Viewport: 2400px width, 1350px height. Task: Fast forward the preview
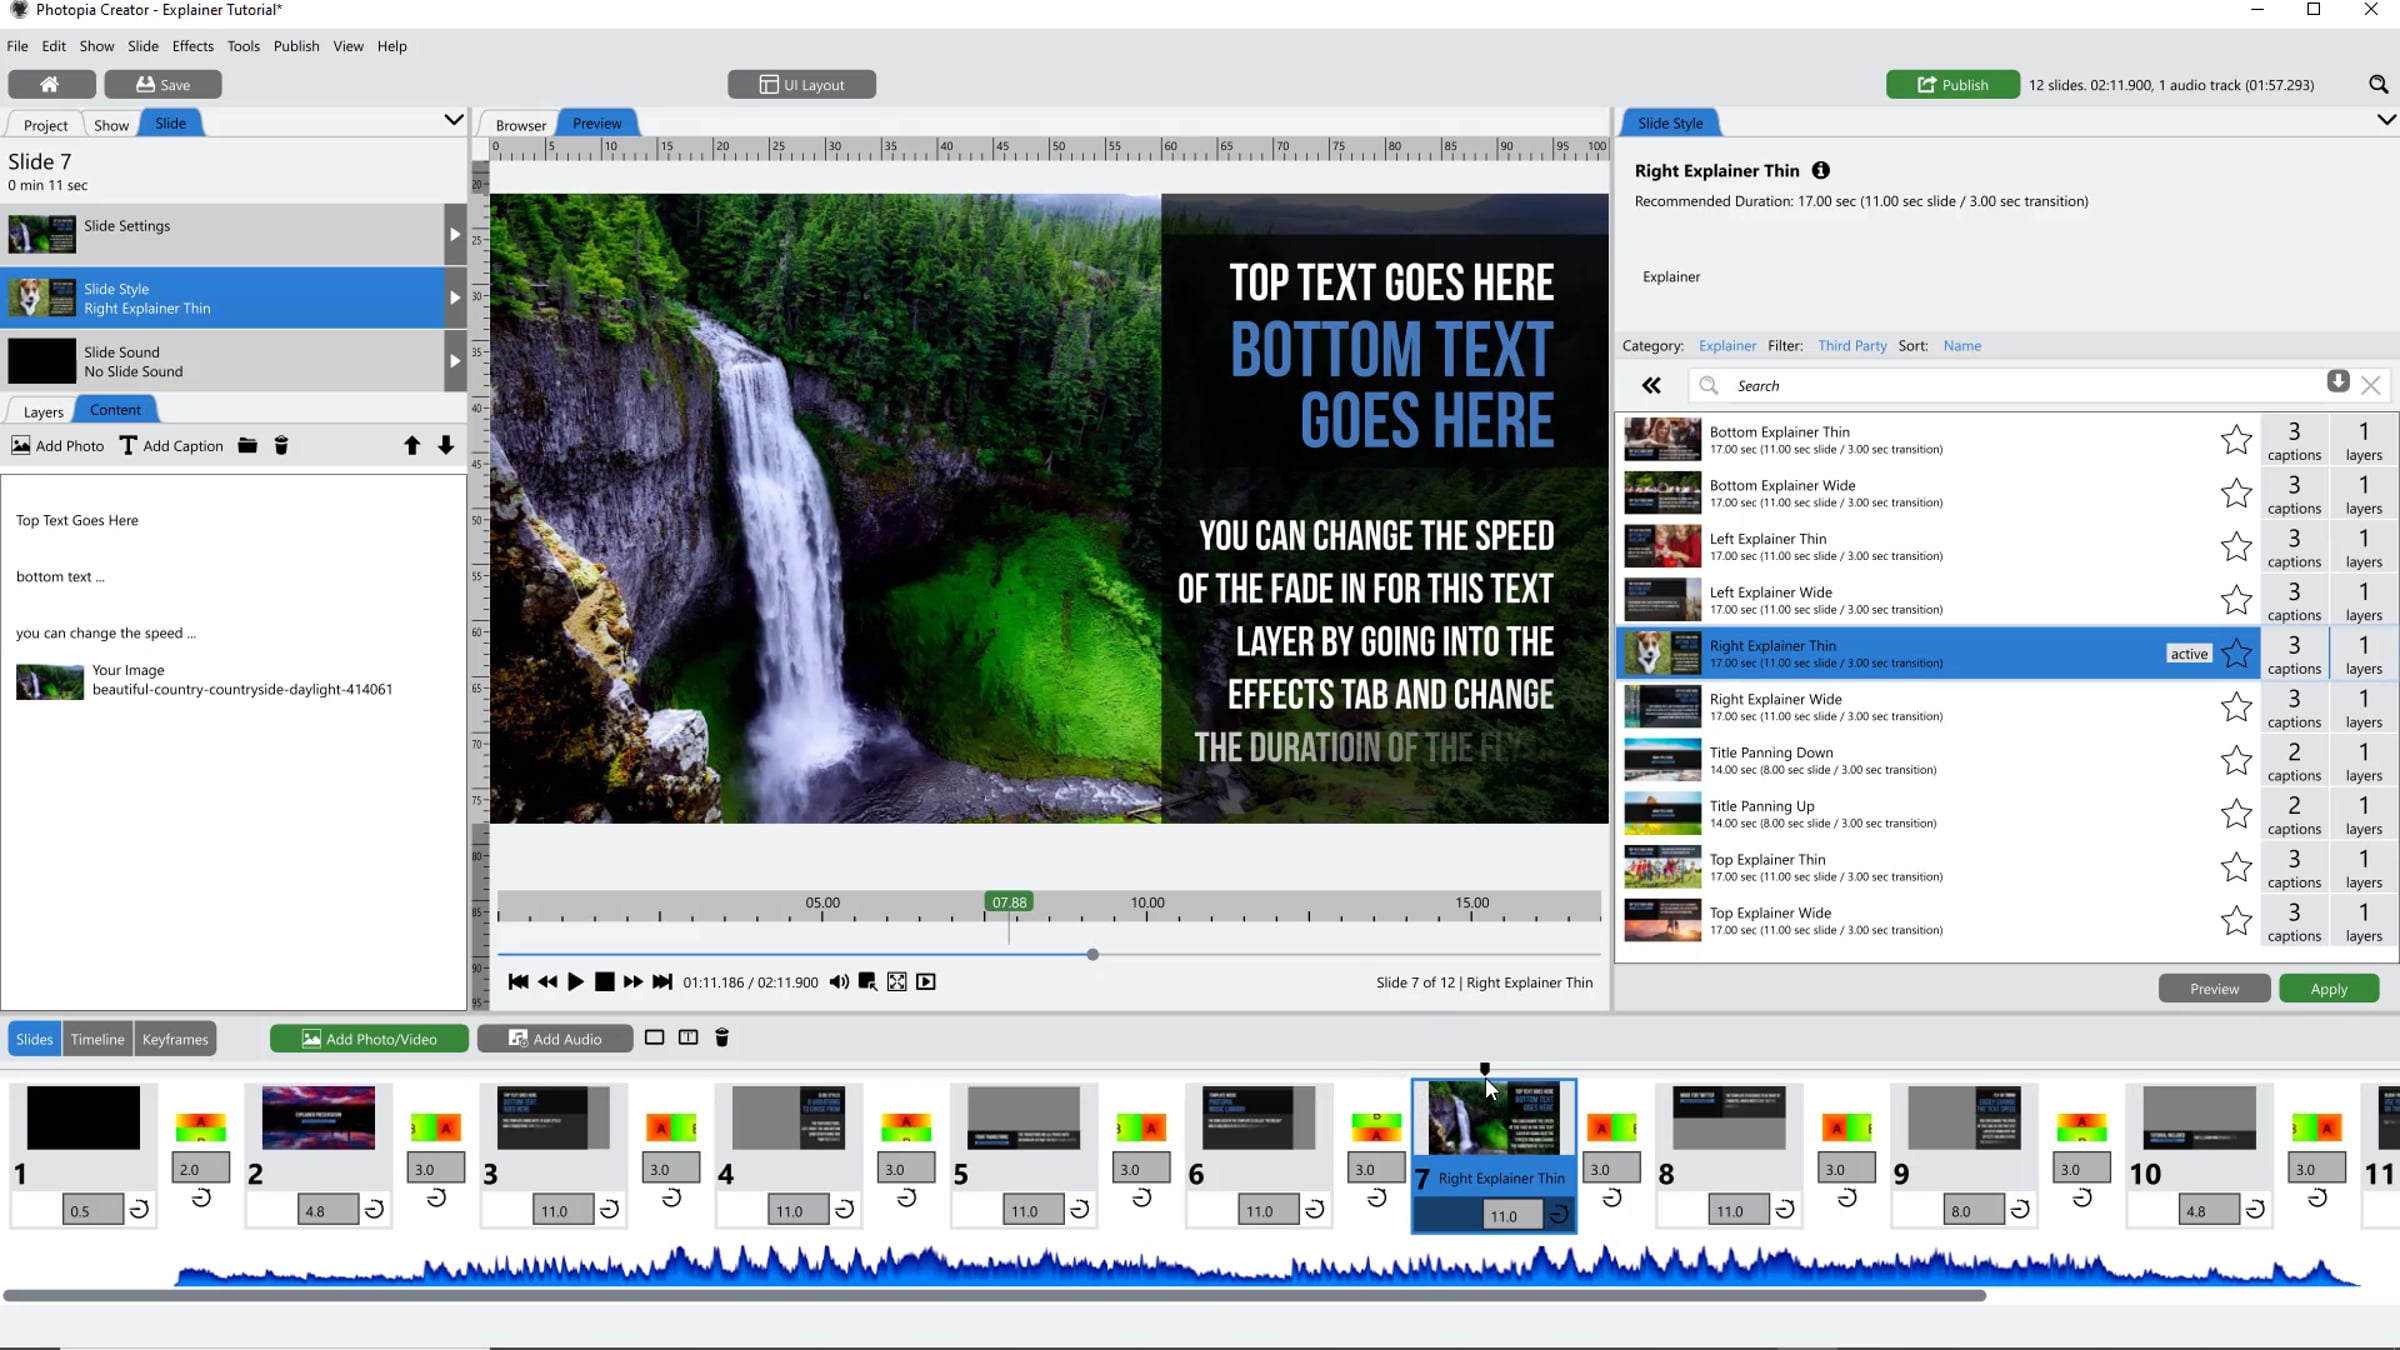[x=633, y=982]
